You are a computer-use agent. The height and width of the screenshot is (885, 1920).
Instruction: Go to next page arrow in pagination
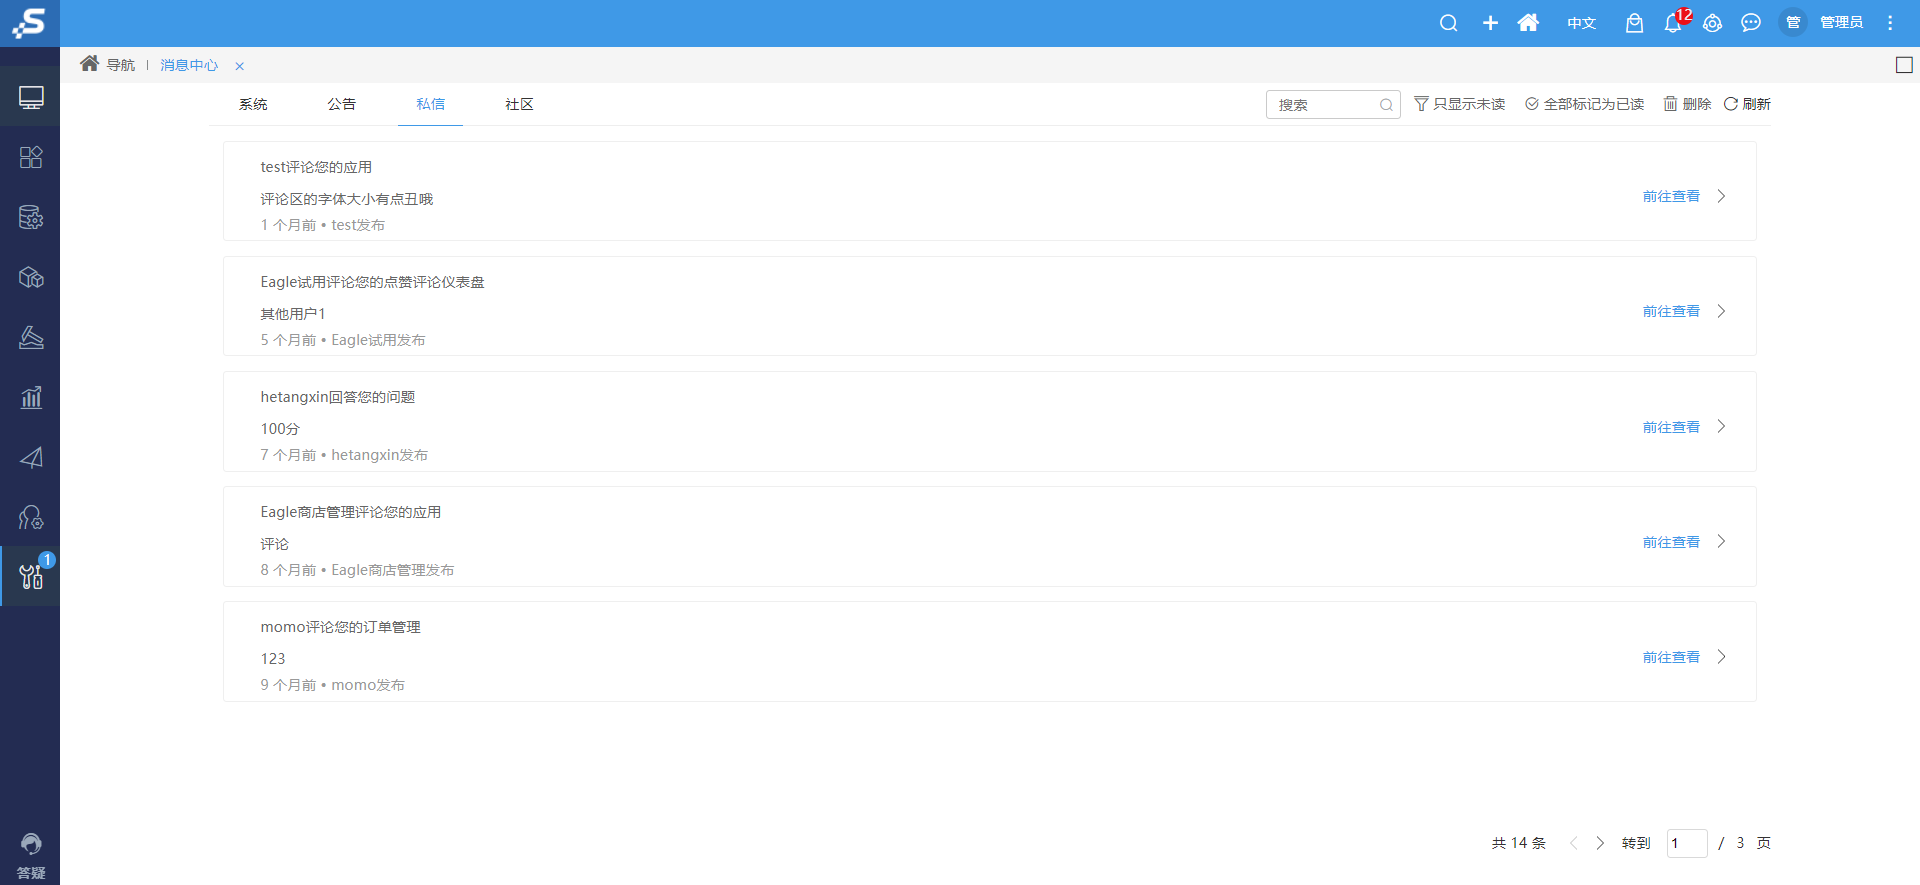[x=1600, y=843]
